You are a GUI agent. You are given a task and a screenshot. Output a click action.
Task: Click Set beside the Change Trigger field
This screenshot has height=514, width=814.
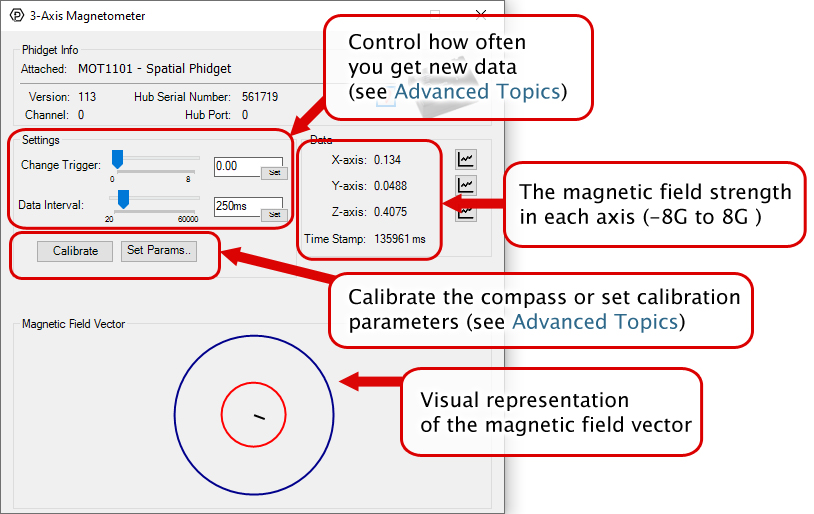coord(275,172)
